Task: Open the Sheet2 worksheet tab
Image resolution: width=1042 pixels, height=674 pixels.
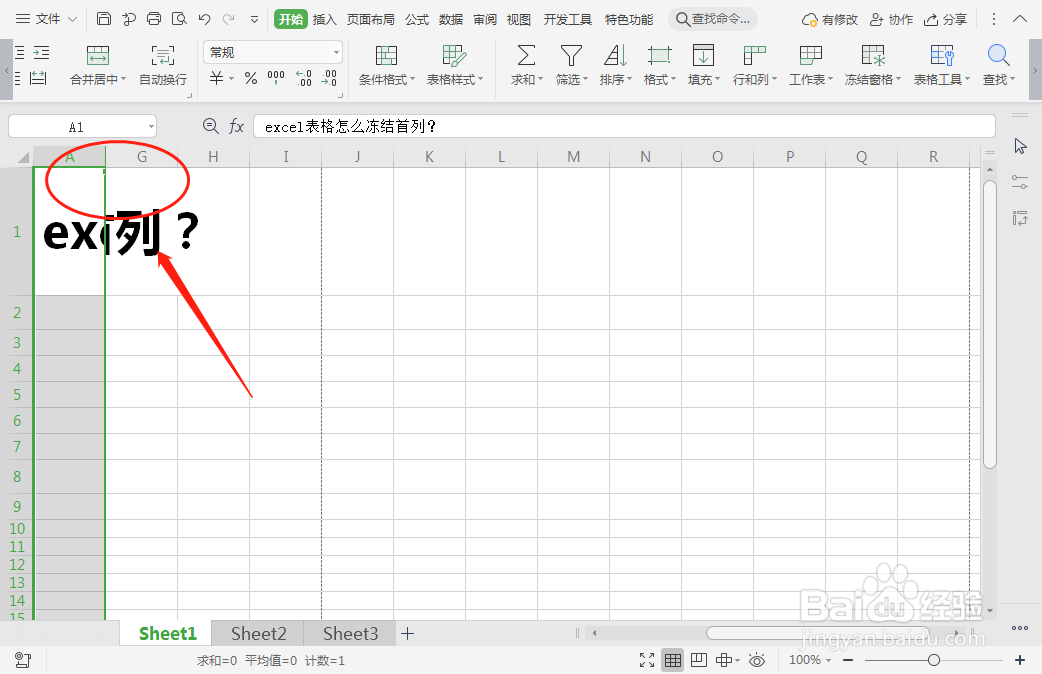Action: pos(259,633)
